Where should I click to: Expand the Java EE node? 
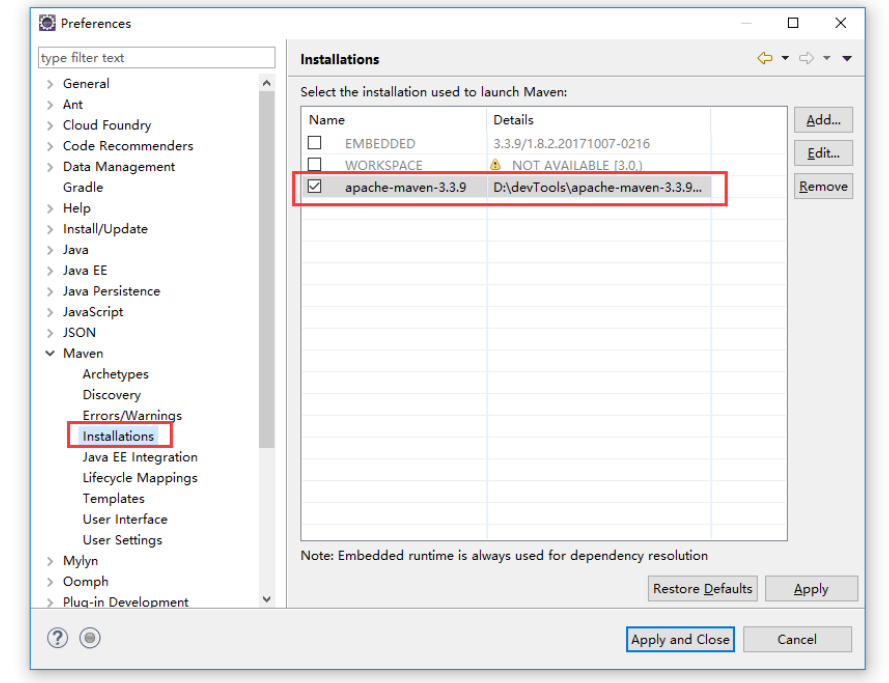coord(50,271)
